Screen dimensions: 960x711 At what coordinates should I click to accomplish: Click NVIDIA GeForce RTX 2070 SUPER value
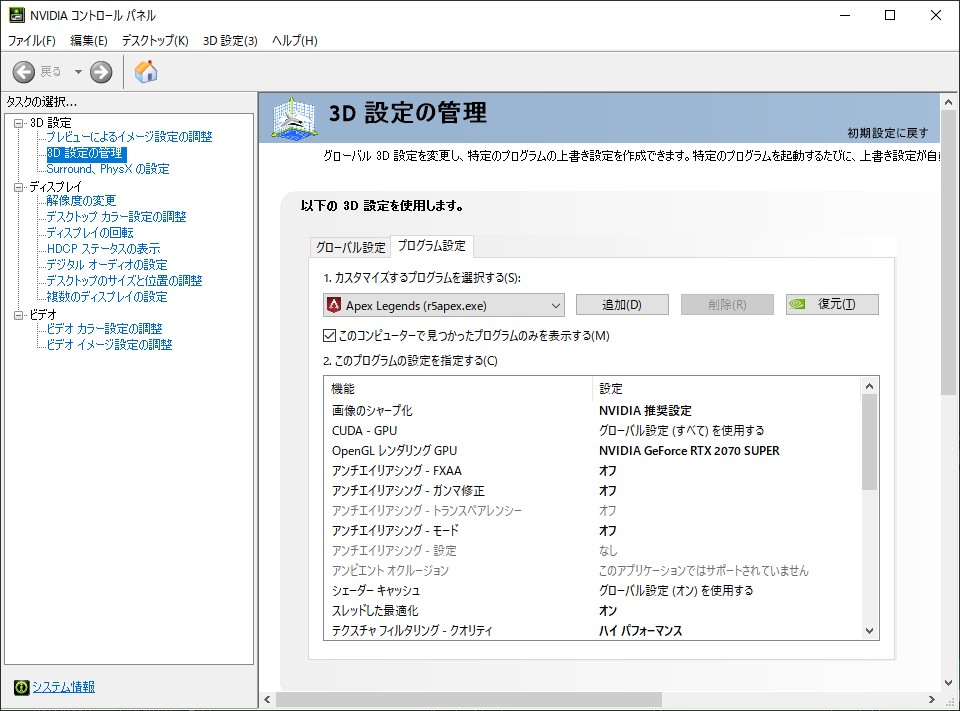pos(689,451)
